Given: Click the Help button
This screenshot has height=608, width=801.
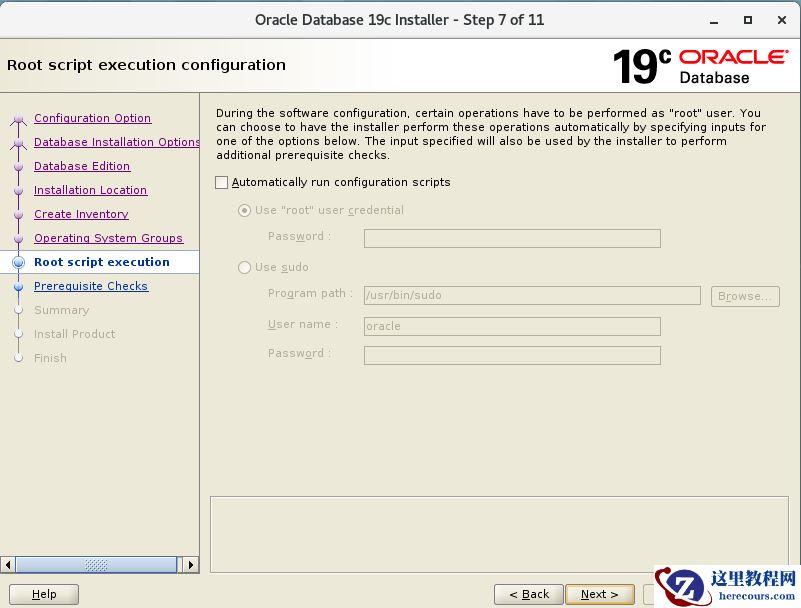Looking at the screenshot, I should point(44,594).
